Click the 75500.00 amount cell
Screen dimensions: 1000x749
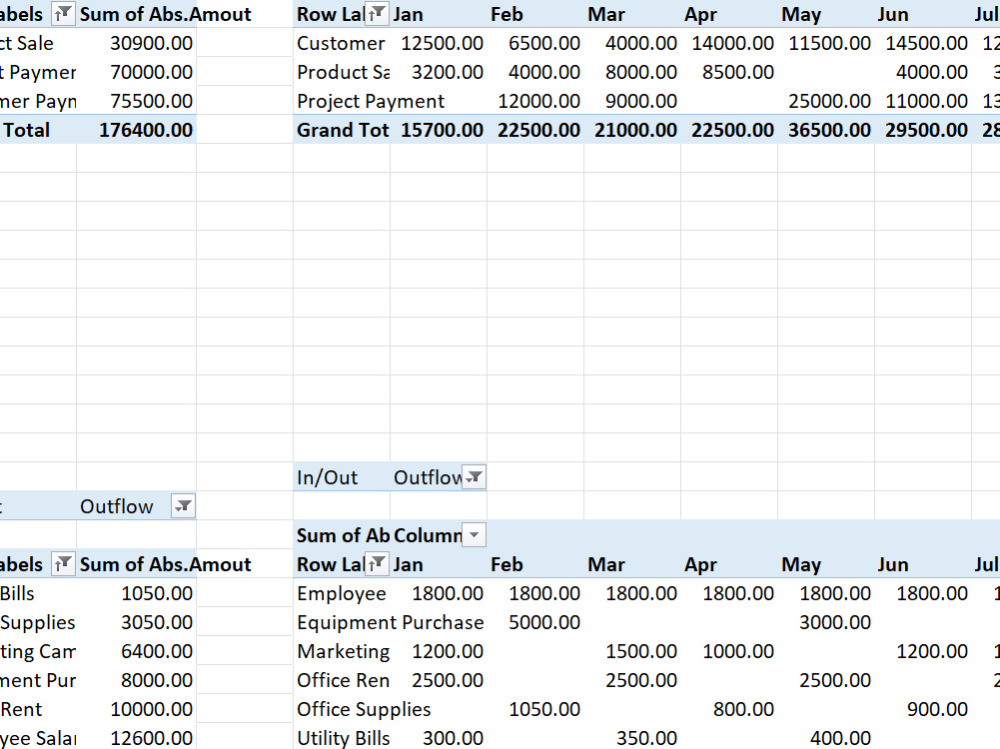[x=136, y=101]
